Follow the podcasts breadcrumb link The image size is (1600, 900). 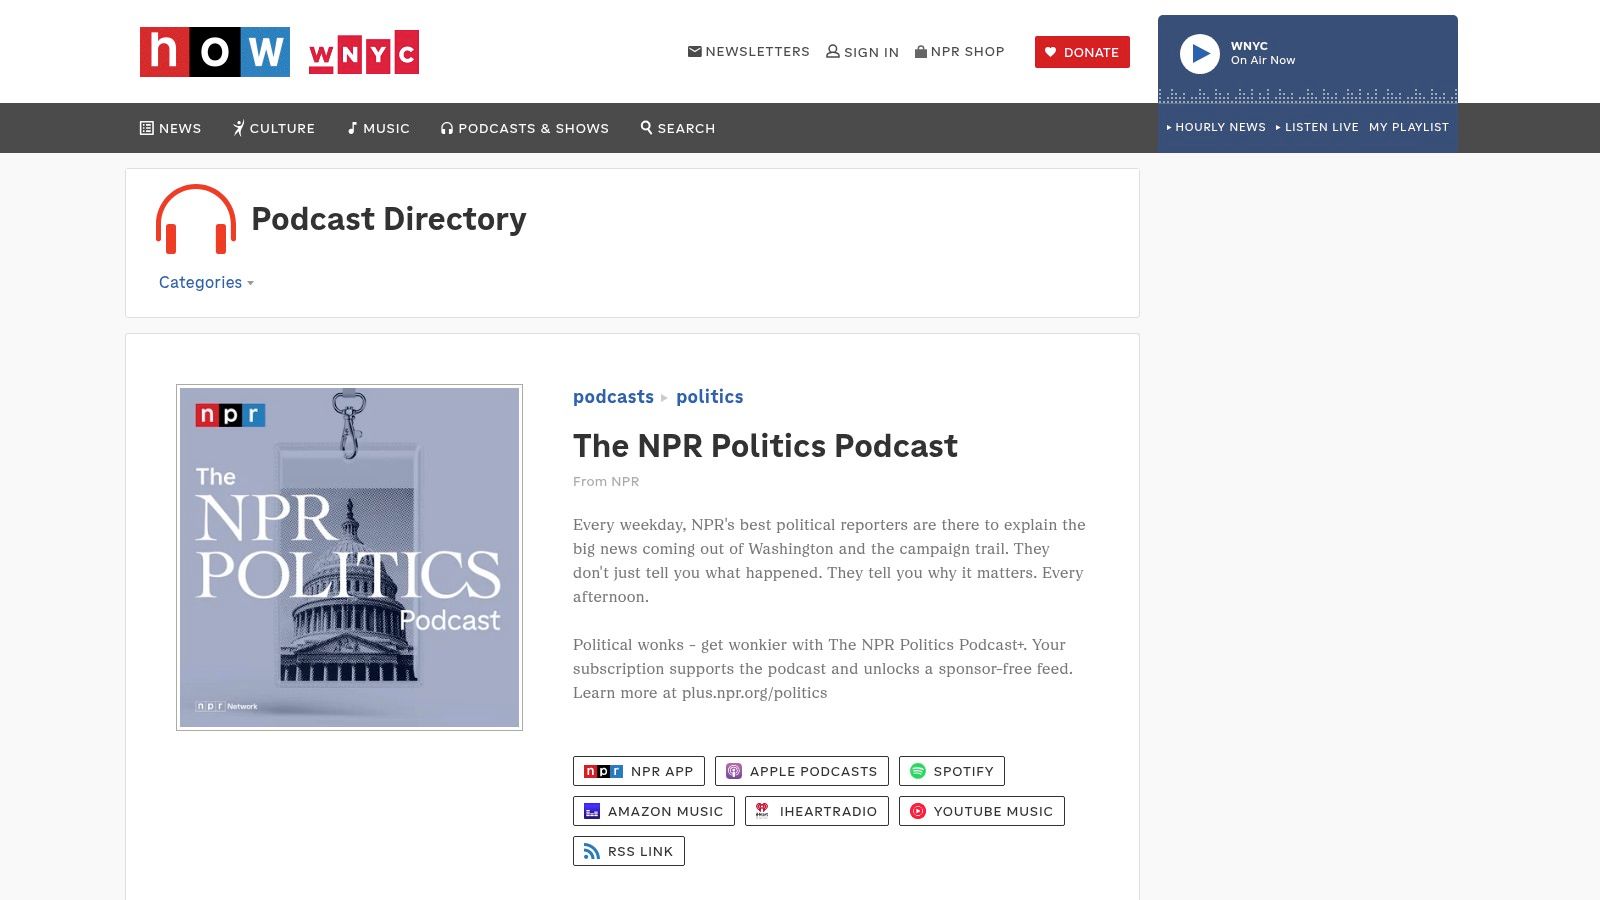613,397
